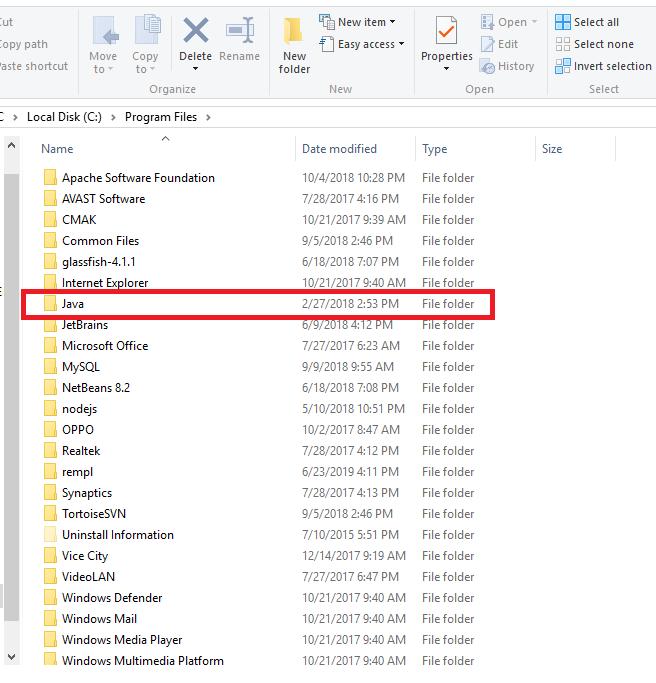
Task: Select Program Files in address bar
Action: [161, 117]
